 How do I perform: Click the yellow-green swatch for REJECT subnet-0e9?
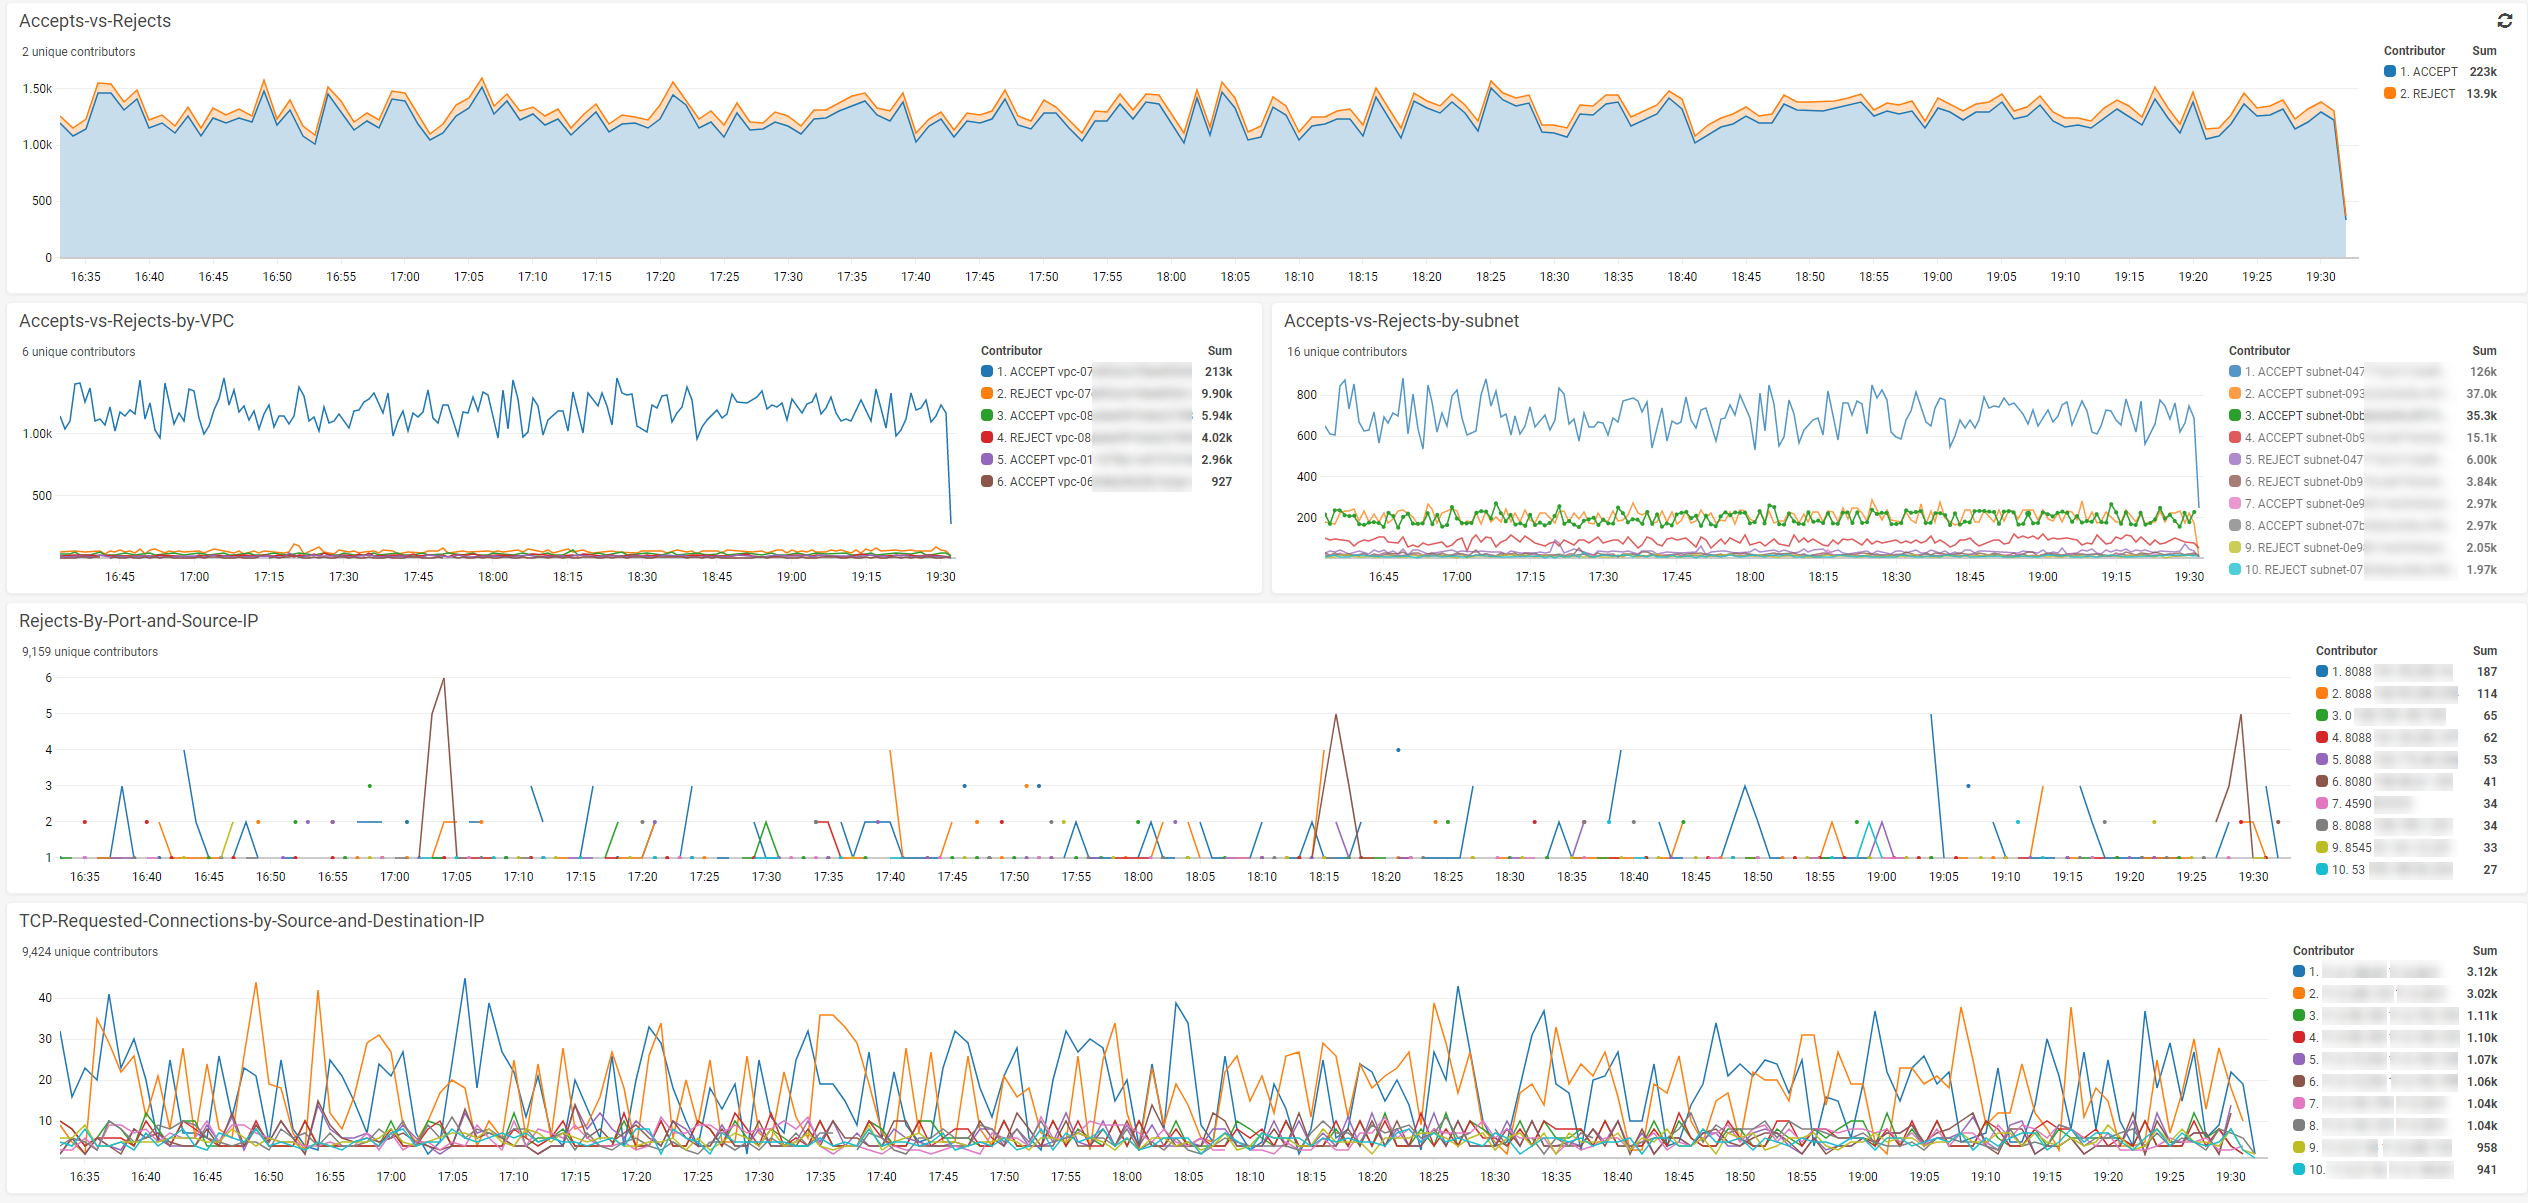pyautogui.click(x=2233, y=547)
